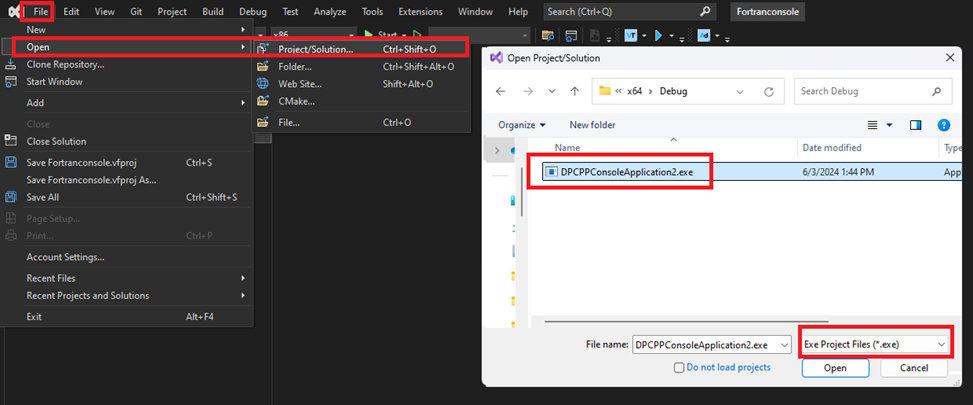Go up one folder level in dialog
Screen dimensions: 973x405
point(575,91)
